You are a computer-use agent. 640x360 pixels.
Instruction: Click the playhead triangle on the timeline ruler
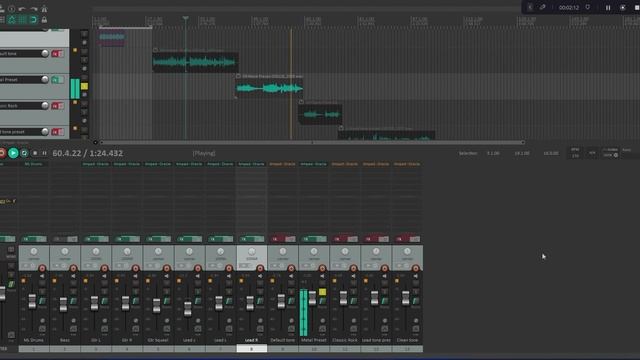coord(185,18)
